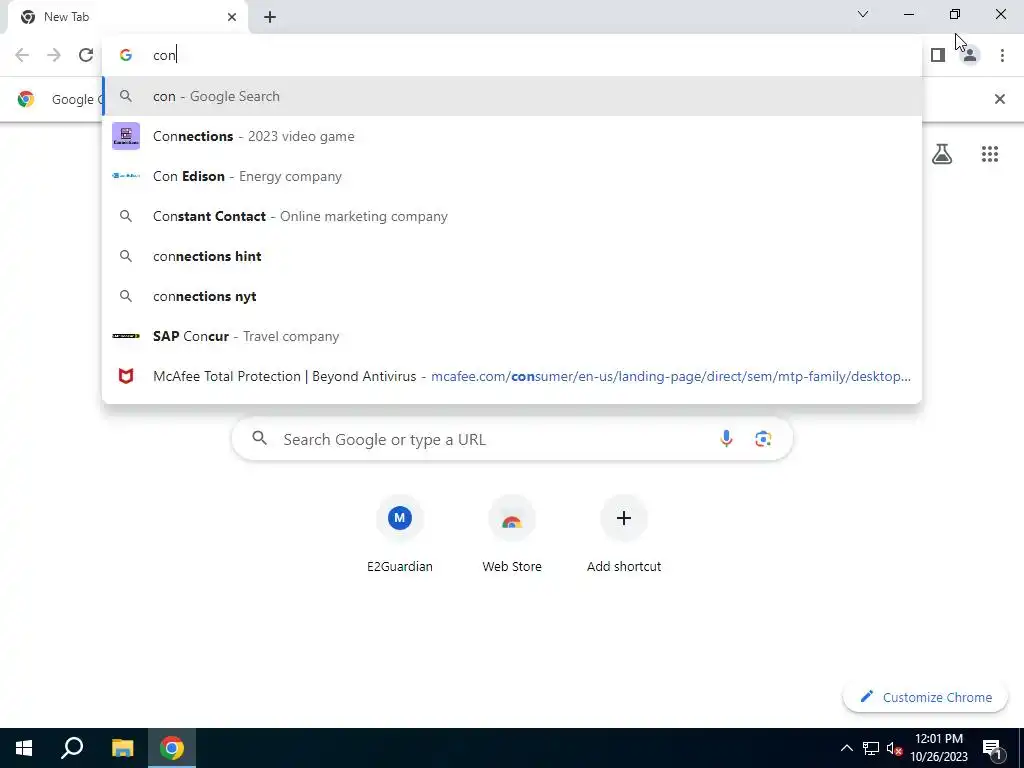Image resolution: width=1024 pixels, height=768 pixels.
Task: Close the New Tab tab
Action: pos(232,17)
